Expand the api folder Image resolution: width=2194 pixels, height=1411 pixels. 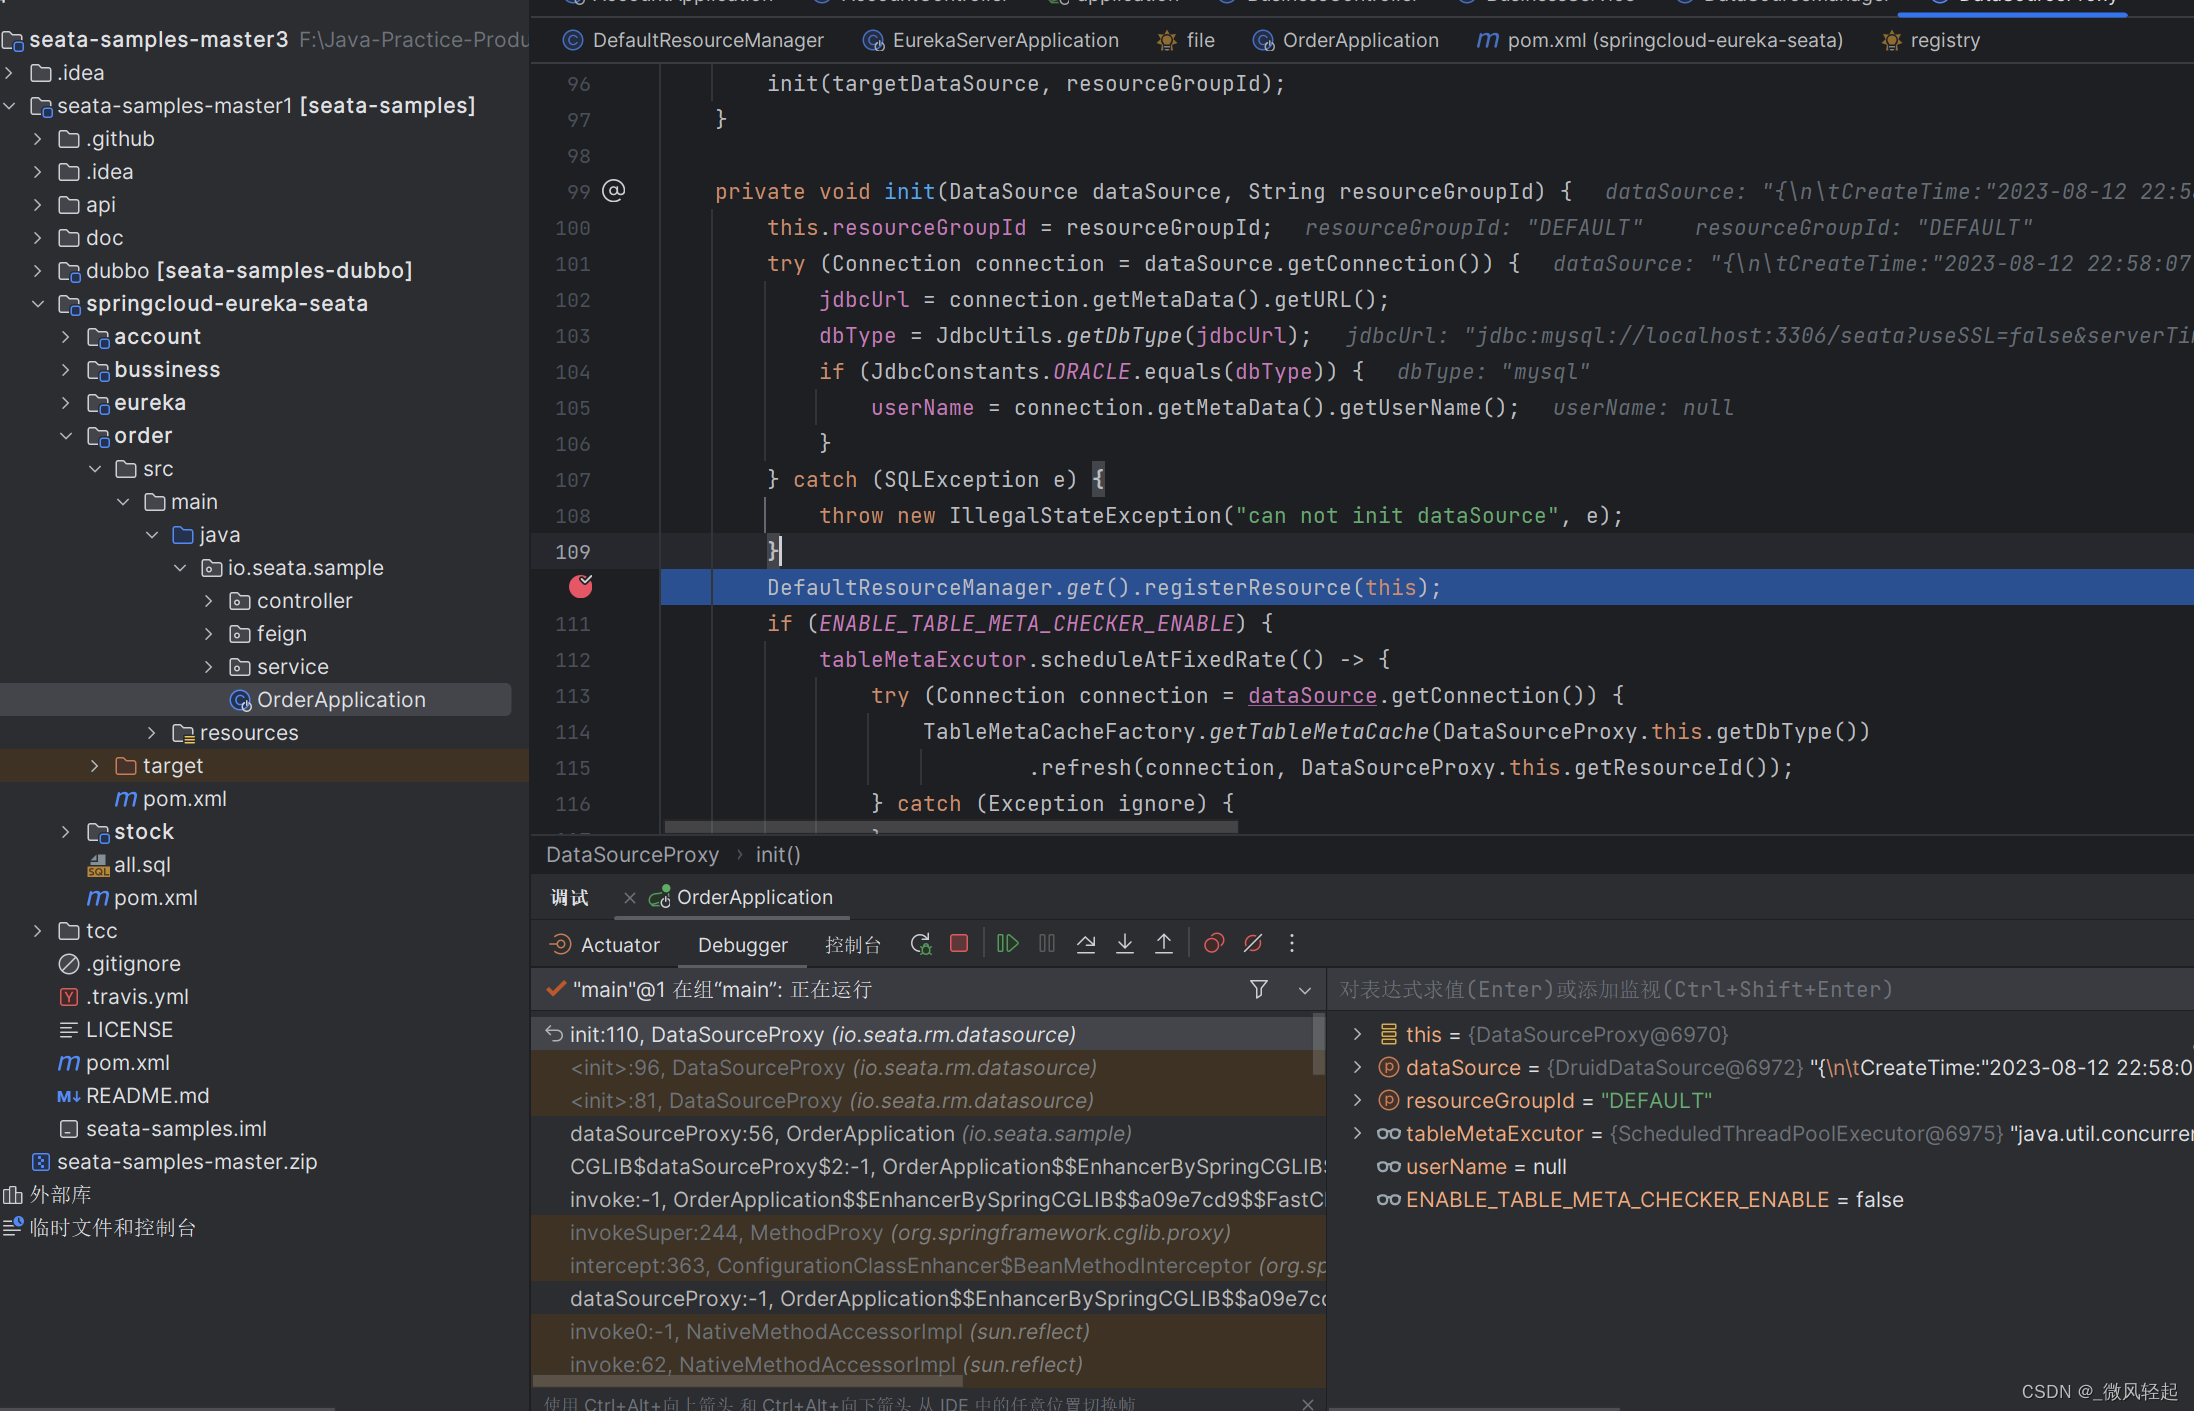point(38,205)
